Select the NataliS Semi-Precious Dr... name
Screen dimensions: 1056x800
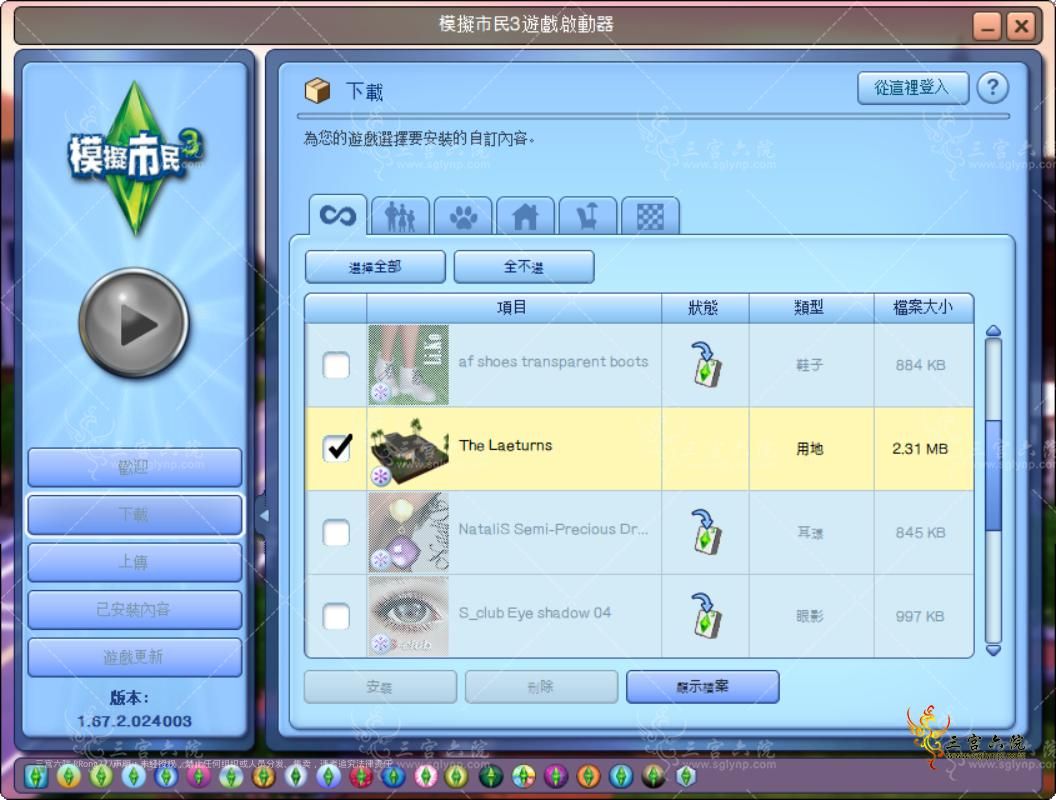pyautogui.click(x=553, y=529)
